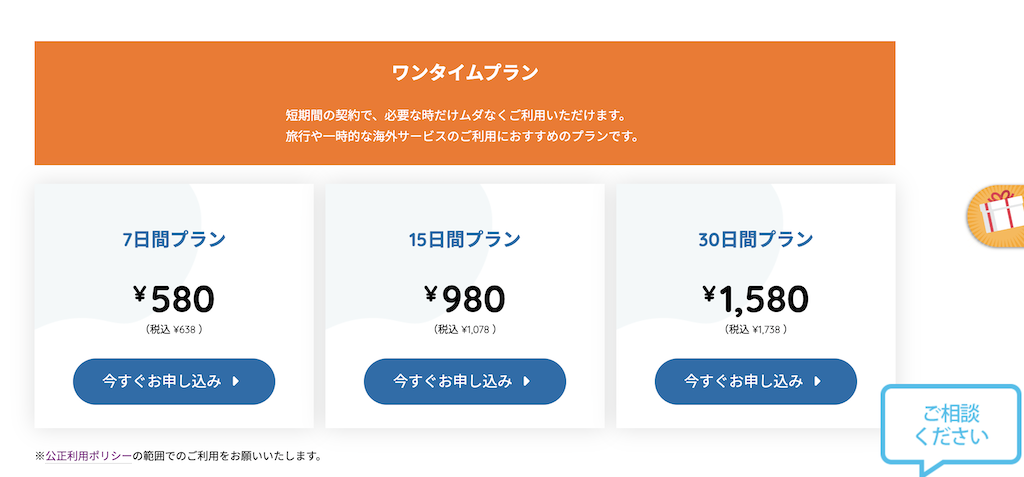The height and width of the screenshot is (477, 1024).
Task: Open the 公正利用ポリシー link
Action: [x=88, y=456]
